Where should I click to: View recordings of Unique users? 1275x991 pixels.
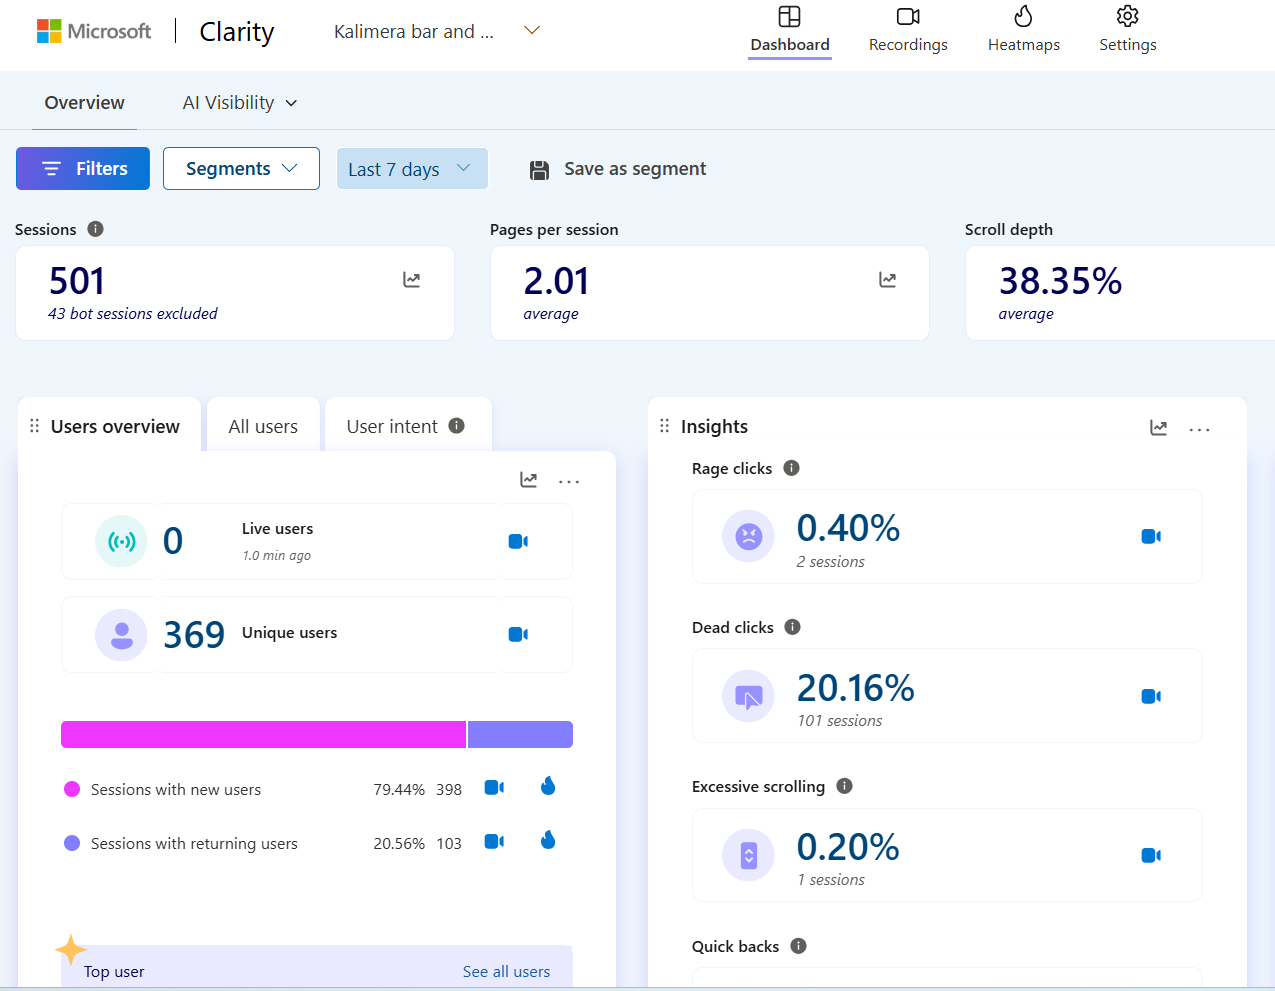click(518, 634)
